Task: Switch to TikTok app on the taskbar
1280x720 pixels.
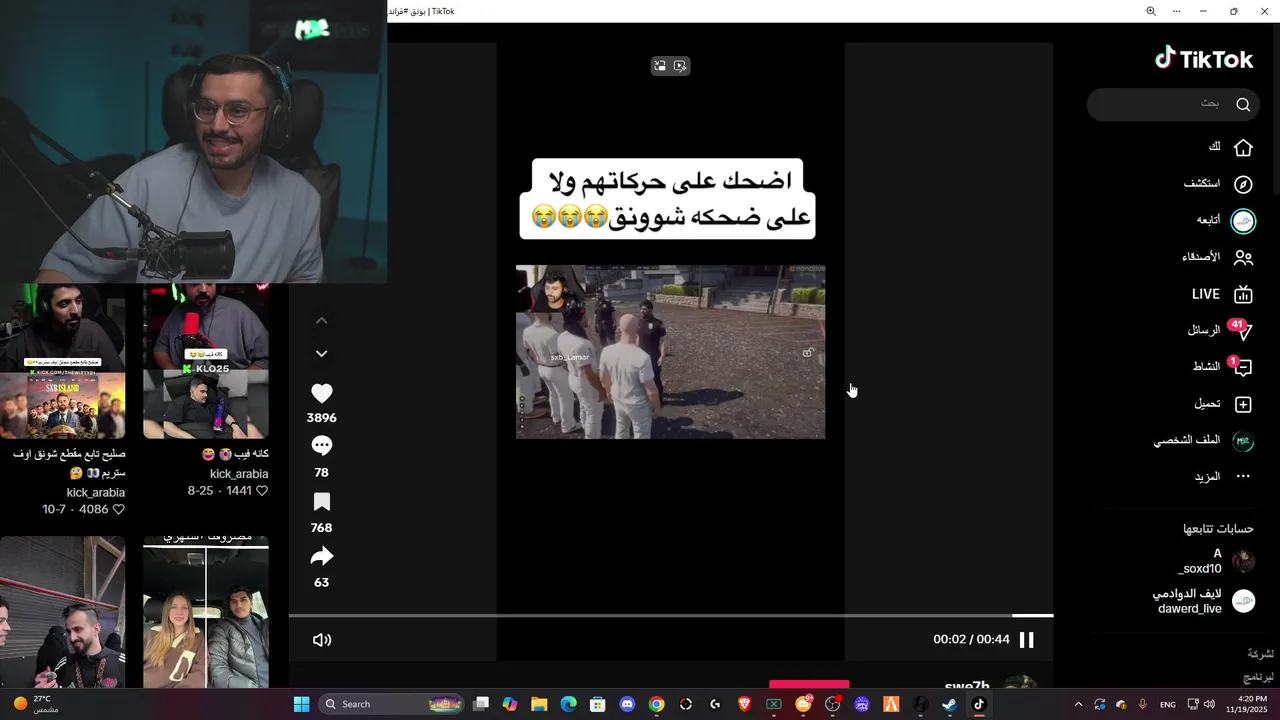Action: coord(979,704)
